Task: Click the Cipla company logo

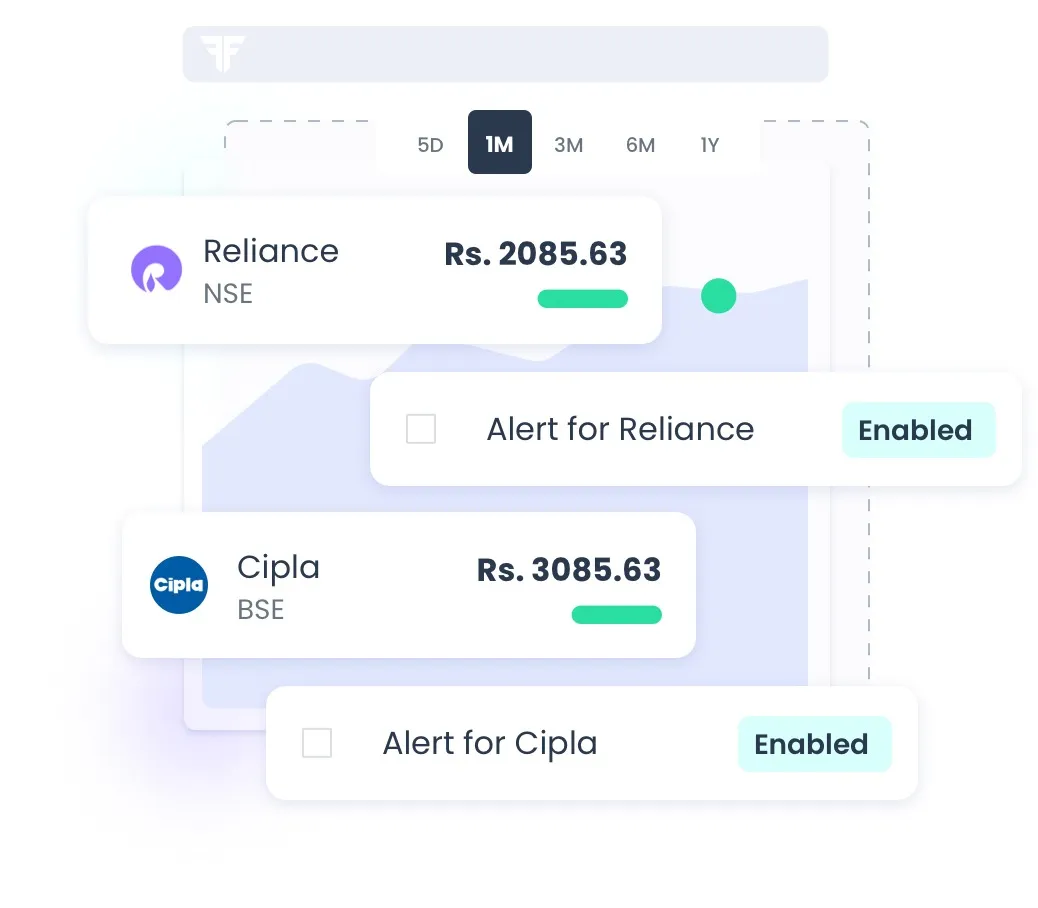Action: click(x=178, y=585)
